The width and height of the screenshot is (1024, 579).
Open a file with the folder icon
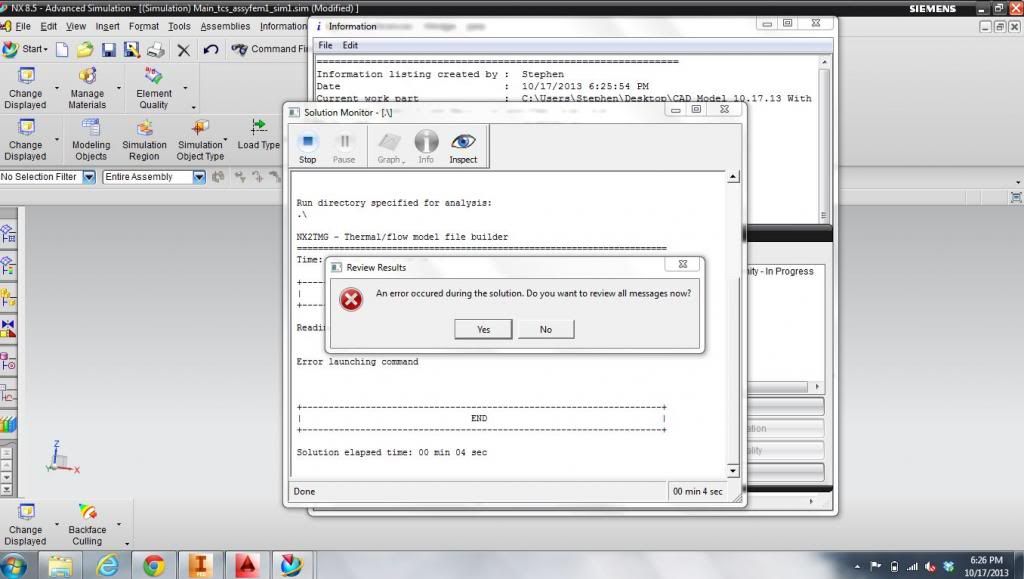[85, 50]
